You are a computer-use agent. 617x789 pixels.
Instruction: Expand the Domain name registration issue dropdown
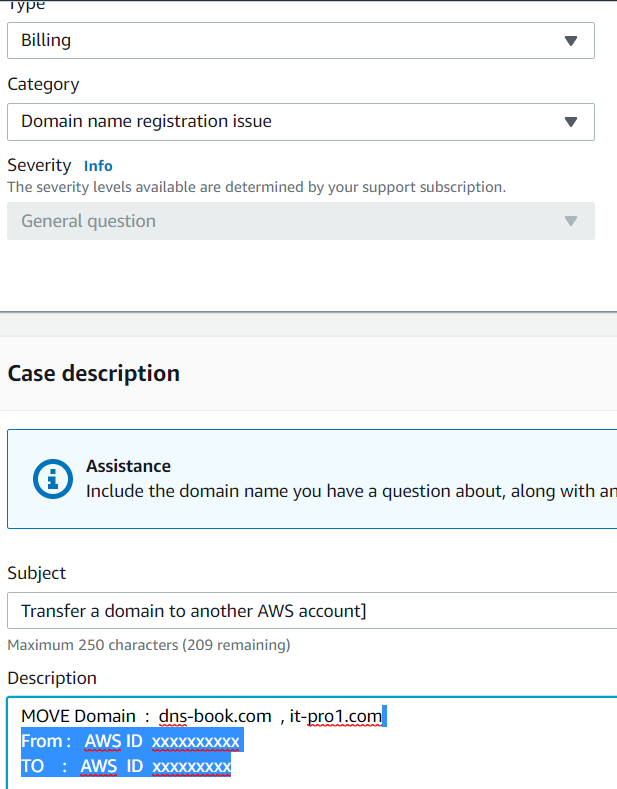(x=300, y=122)
